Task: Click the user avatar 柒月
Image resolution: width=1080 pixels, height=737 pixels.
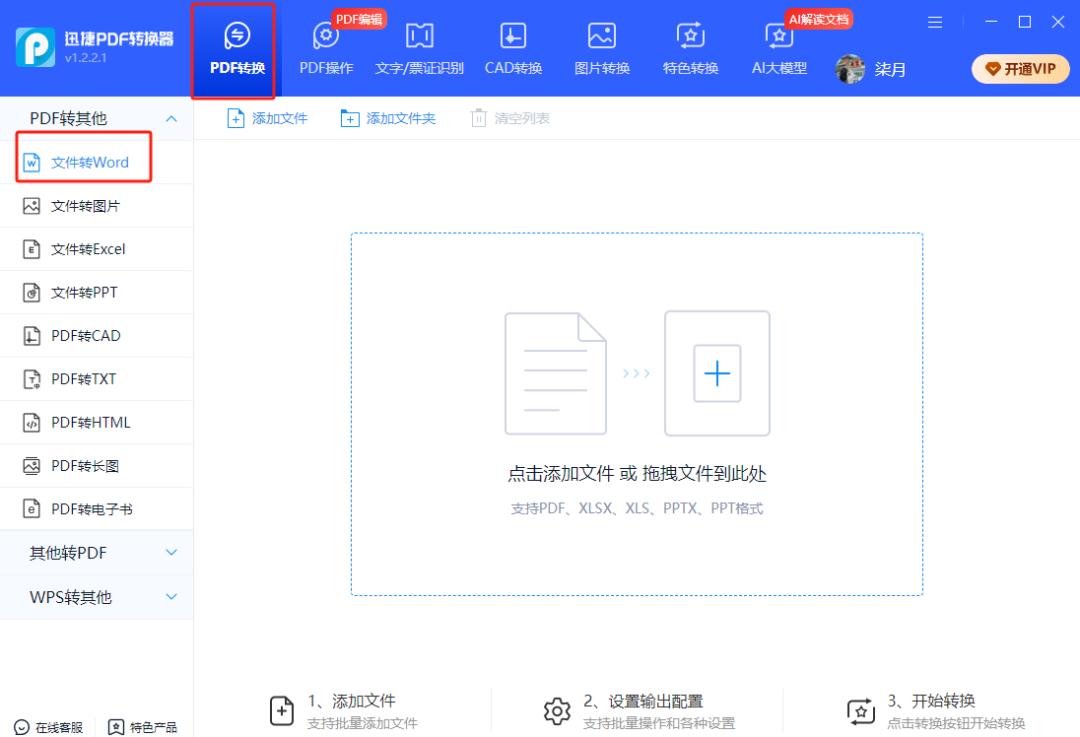Action: coord(850,69)
